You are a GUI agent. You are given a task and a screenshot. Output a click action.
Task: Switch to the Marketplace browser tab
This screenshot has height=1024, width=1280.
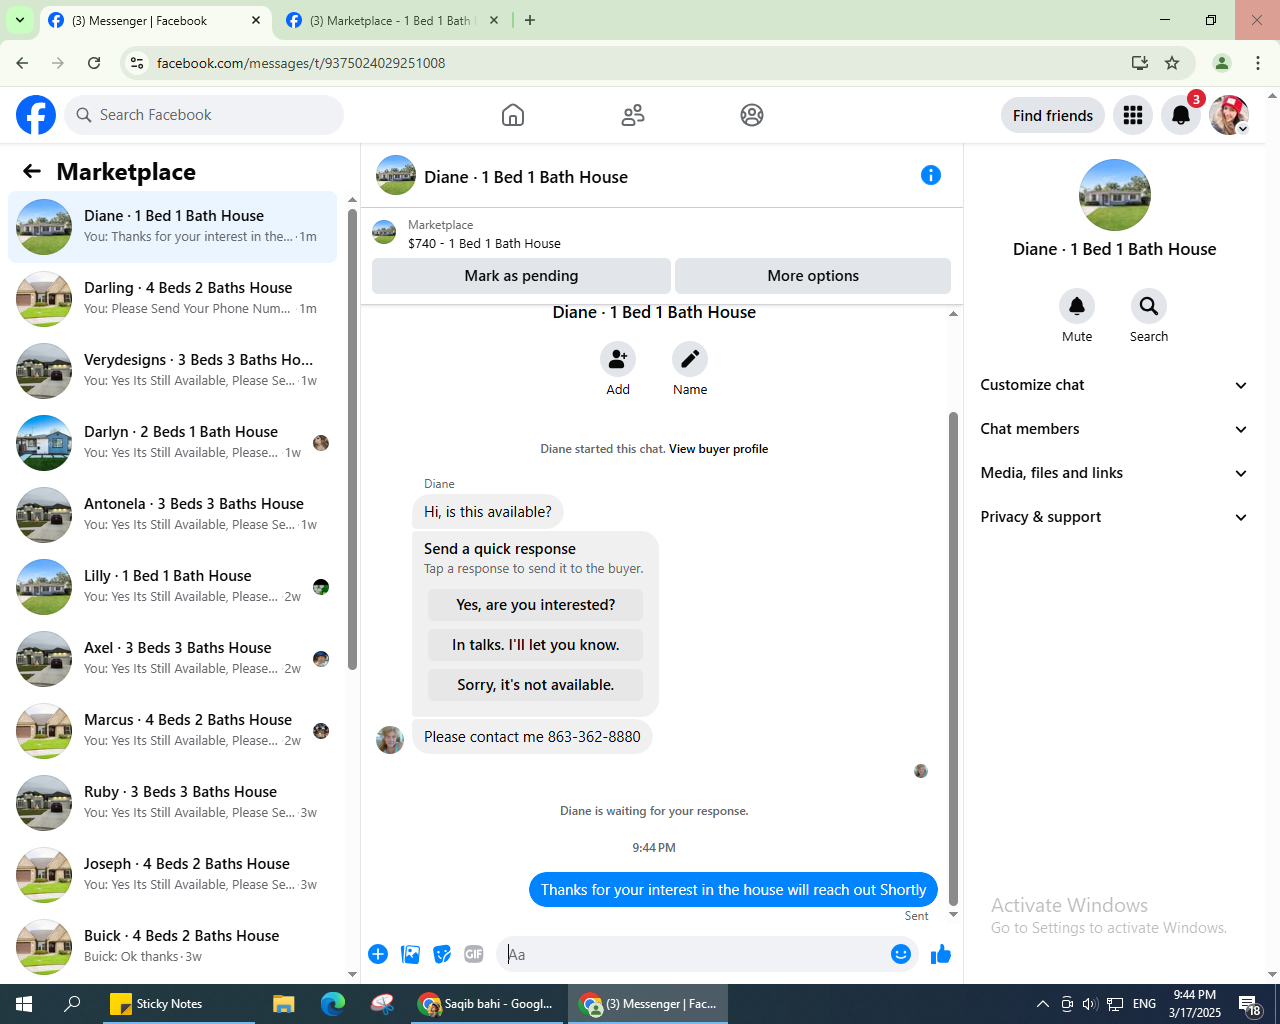[392, 20]
